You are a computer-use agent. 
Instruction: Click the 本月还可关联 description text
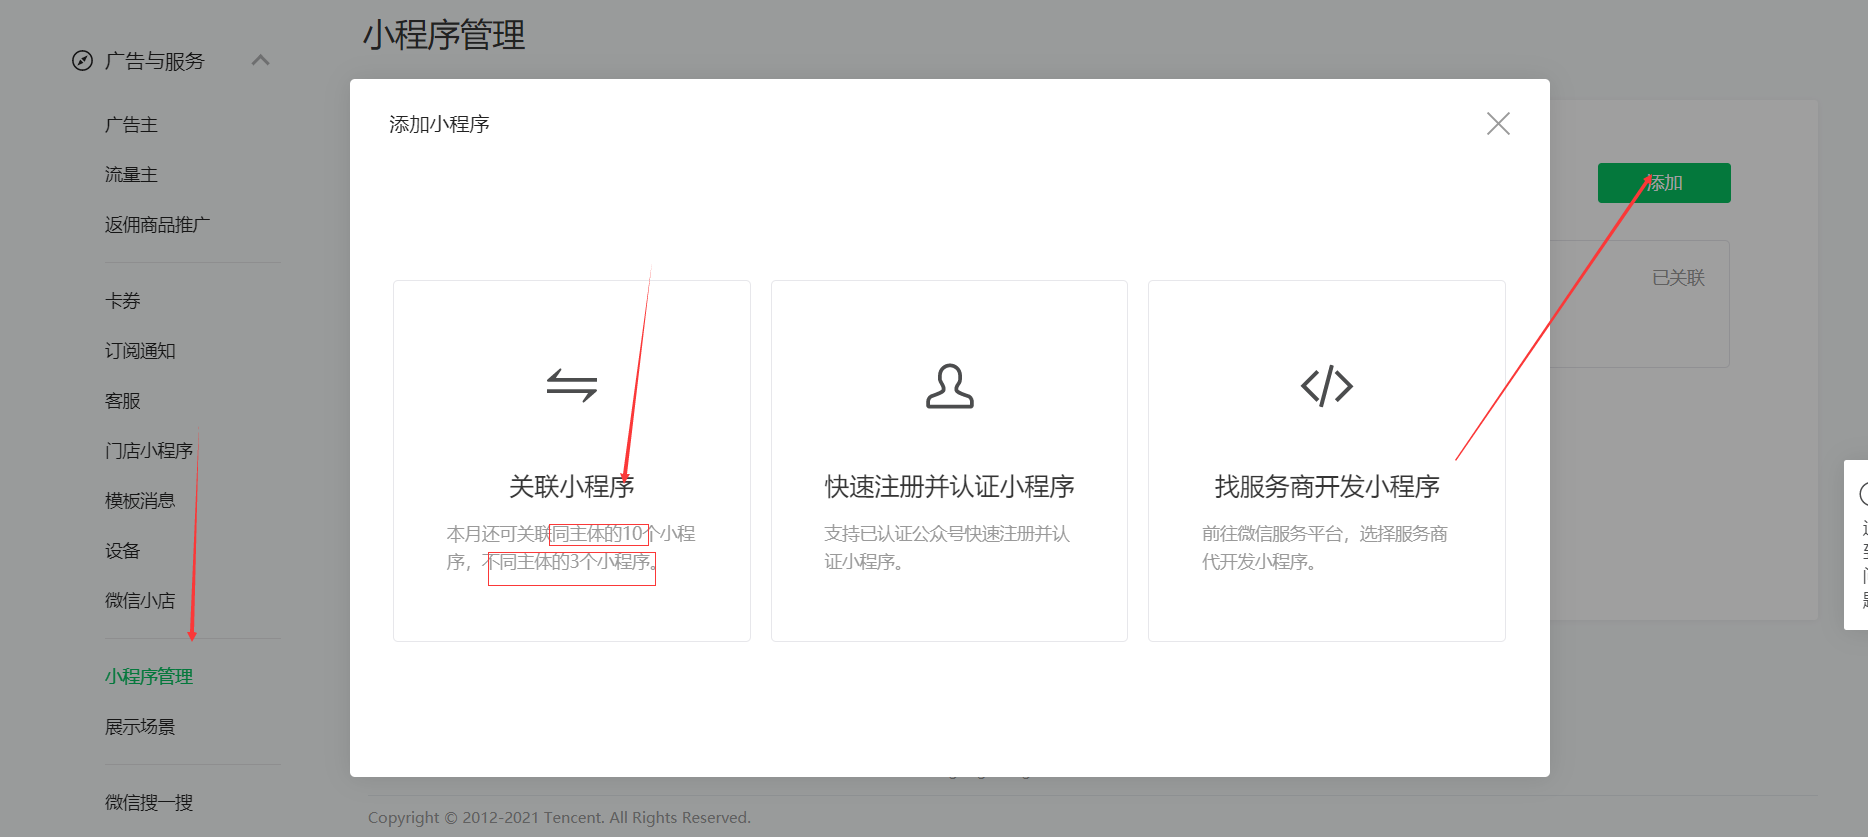(571, 548)
